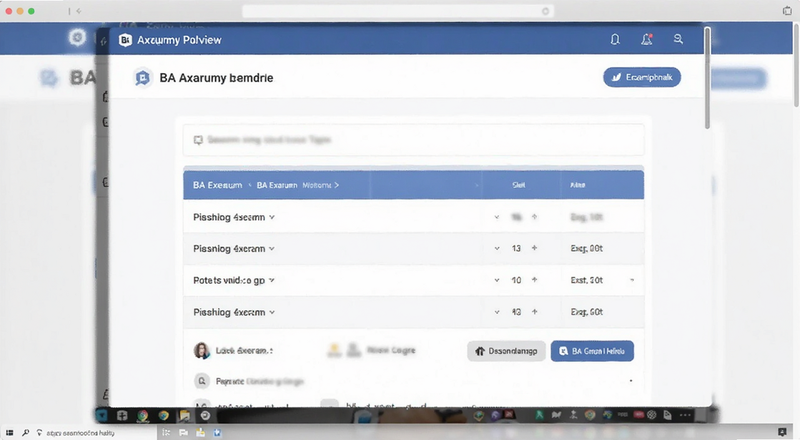Sort by the Ateo column header
800x440 pixels.
pyautogui.click(x=578, y=185)
